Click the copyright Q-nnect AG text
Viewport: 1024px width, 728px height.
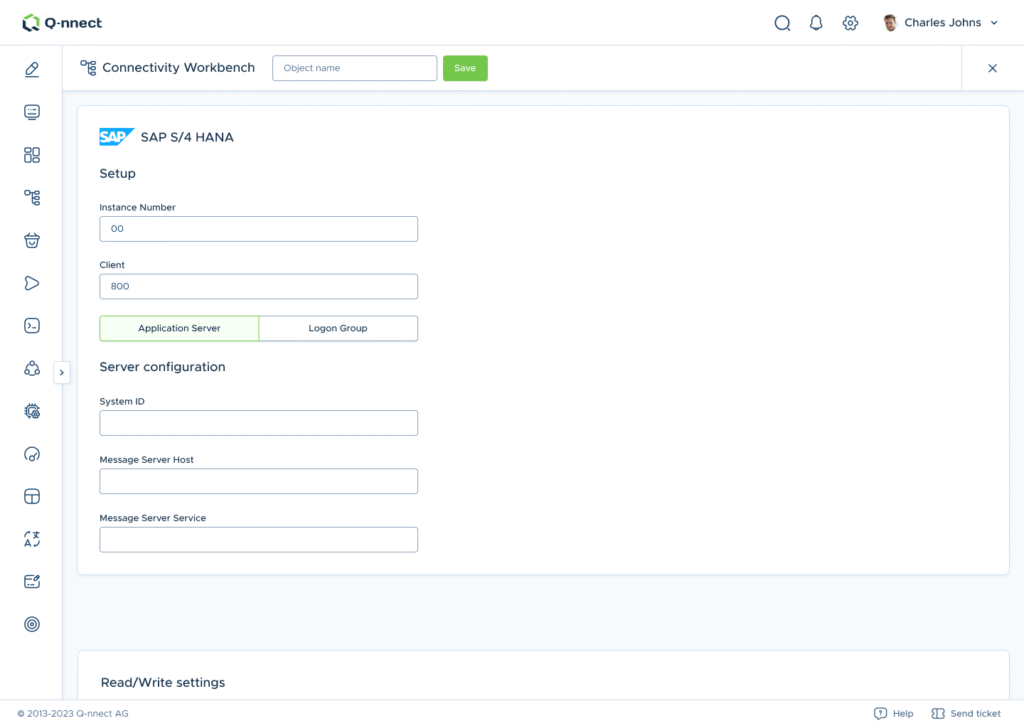pyautogui.click(x=72, y=714)
